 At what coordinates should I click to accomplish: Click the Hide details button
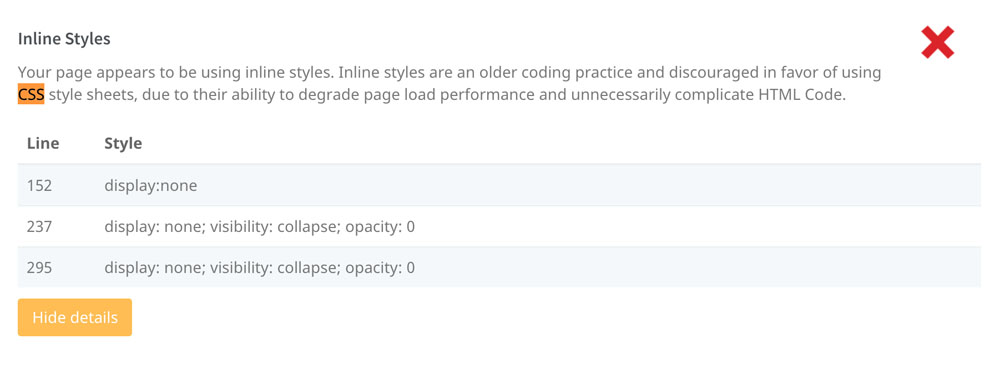coord(75,317)
